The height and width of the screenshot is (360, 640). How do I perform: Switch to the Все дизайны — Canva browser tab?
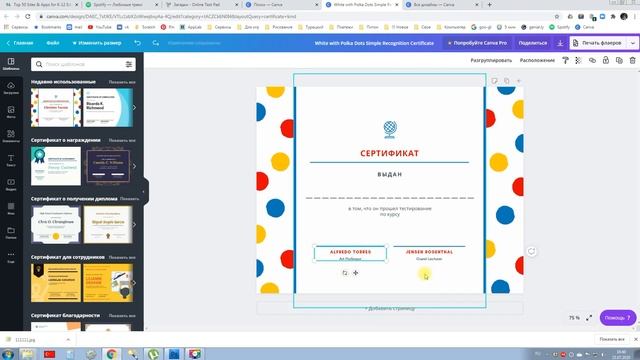[442, 5]
